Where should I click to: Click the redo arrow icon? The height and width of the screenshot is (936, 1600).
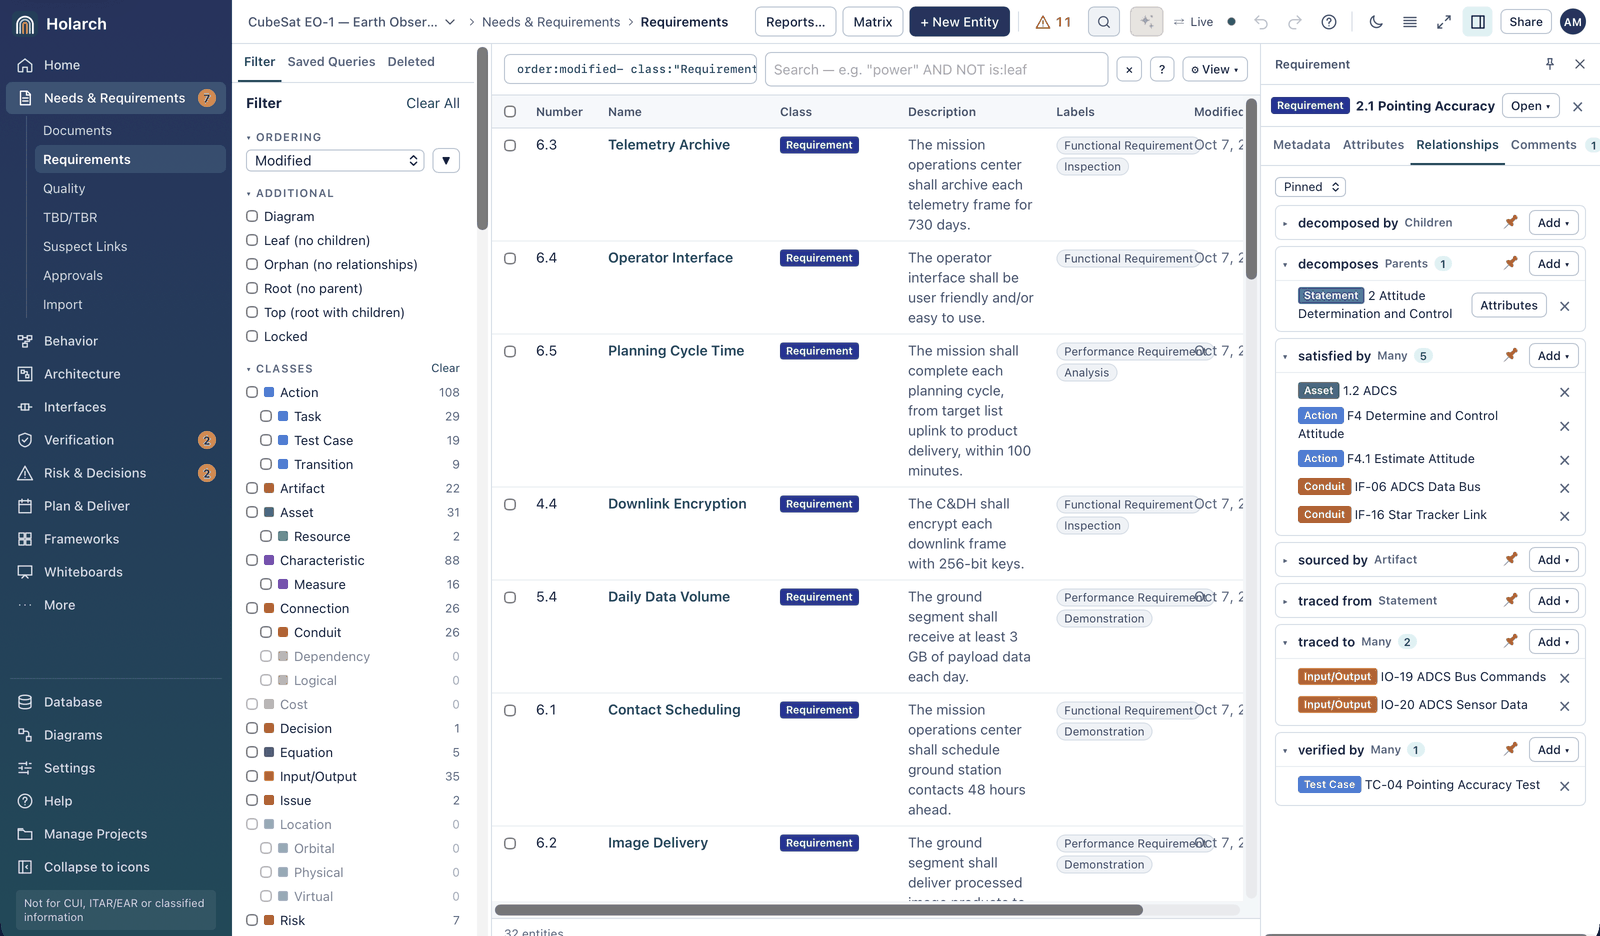pyautogui.click(x=1295, y=22)
